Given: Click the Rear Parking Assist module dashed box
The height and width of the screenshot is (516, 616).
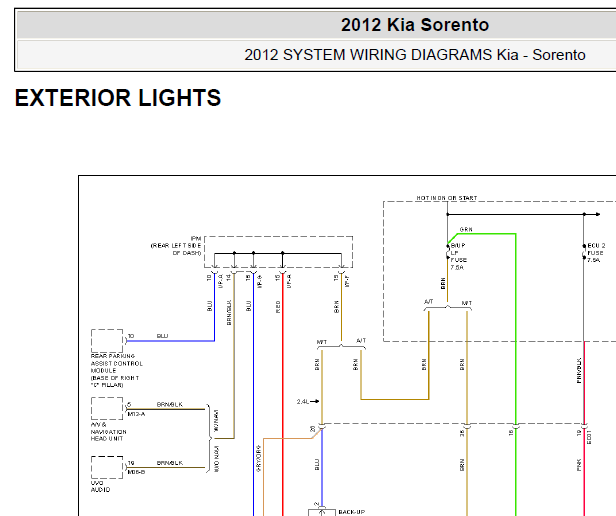Looking at the screenshot, I should tap(107, 341).
